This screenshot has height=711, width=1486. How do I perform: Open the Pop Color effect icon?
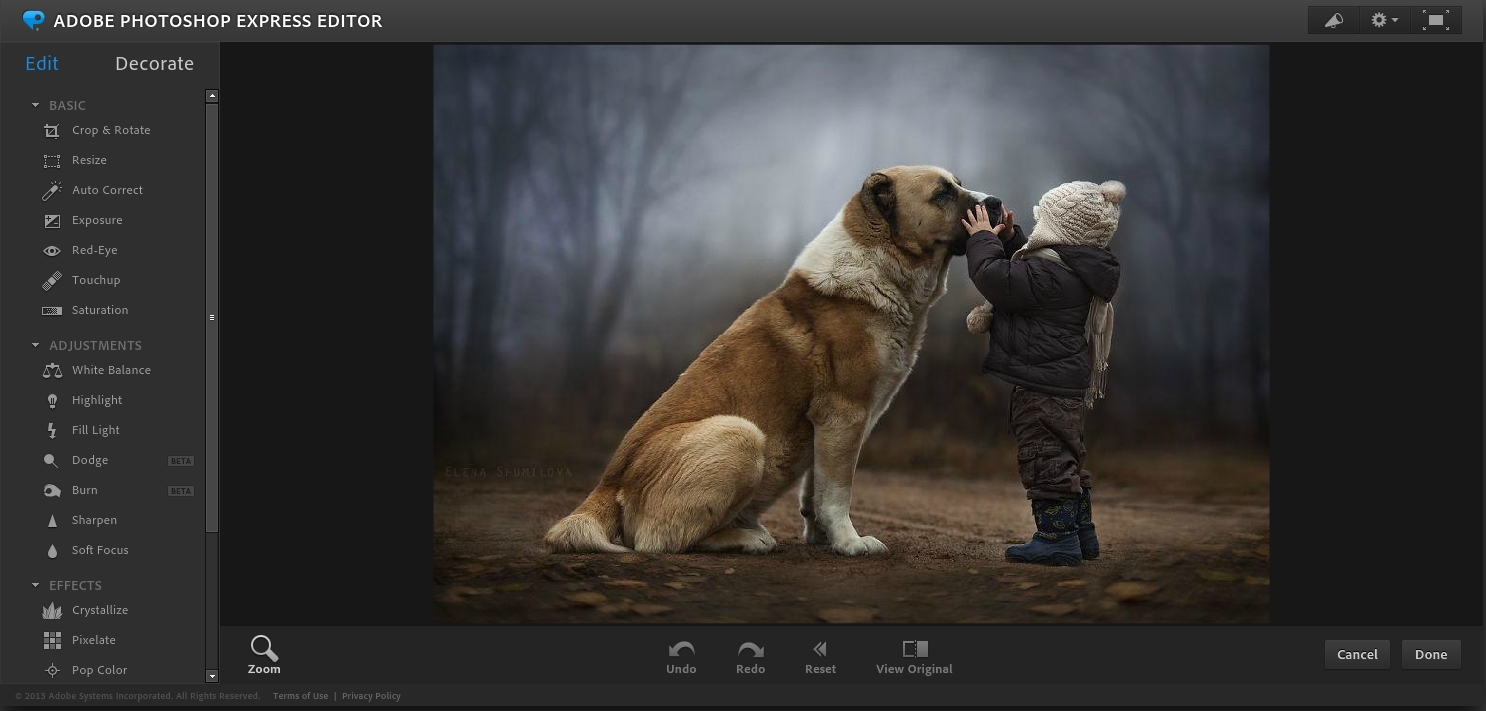click(52, 670)
